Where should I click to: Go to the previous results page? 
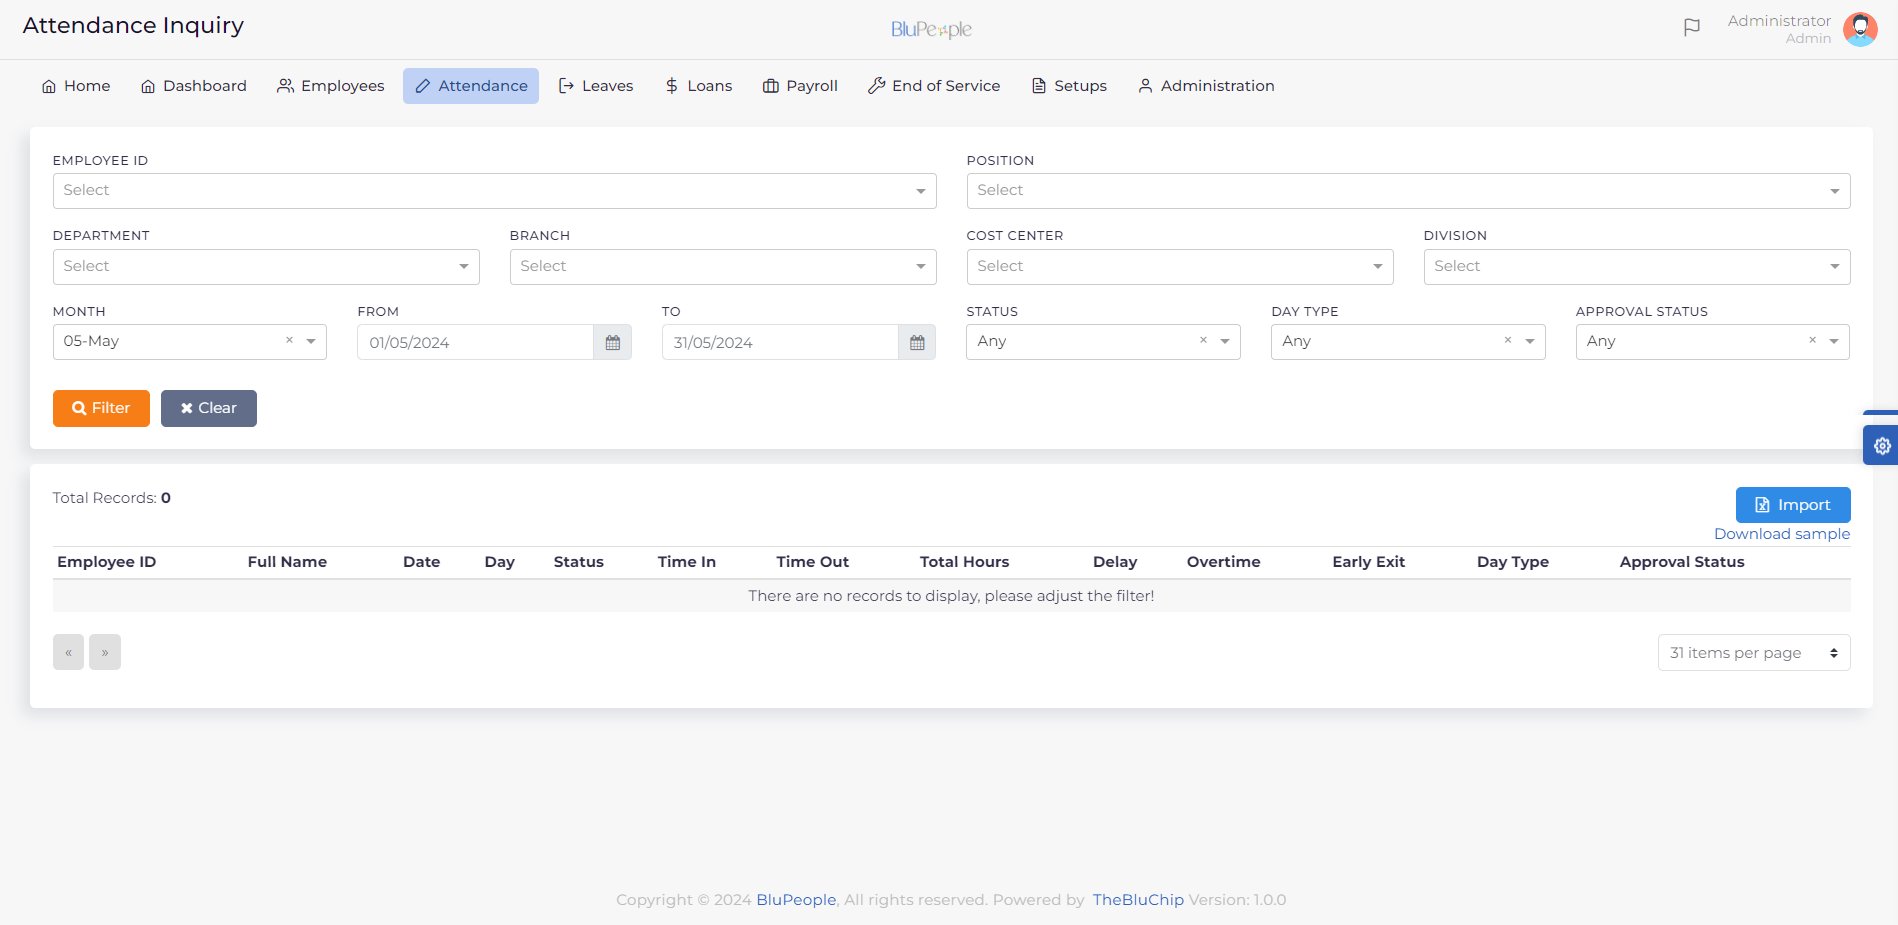68,653
